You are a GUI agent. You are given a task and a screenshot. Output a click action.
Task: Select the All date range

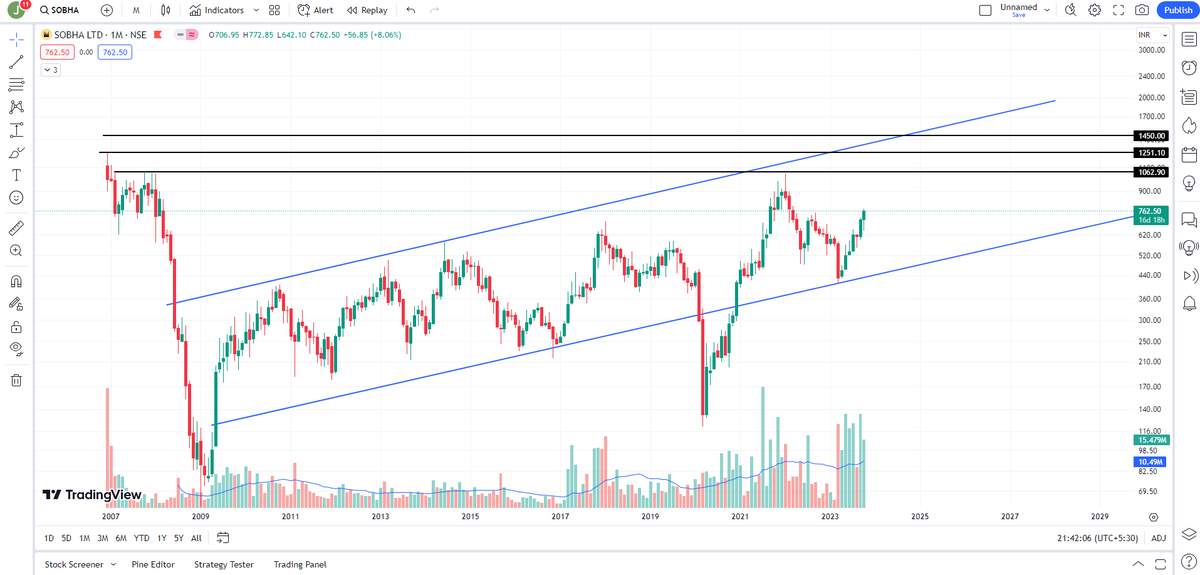(196, 538)
